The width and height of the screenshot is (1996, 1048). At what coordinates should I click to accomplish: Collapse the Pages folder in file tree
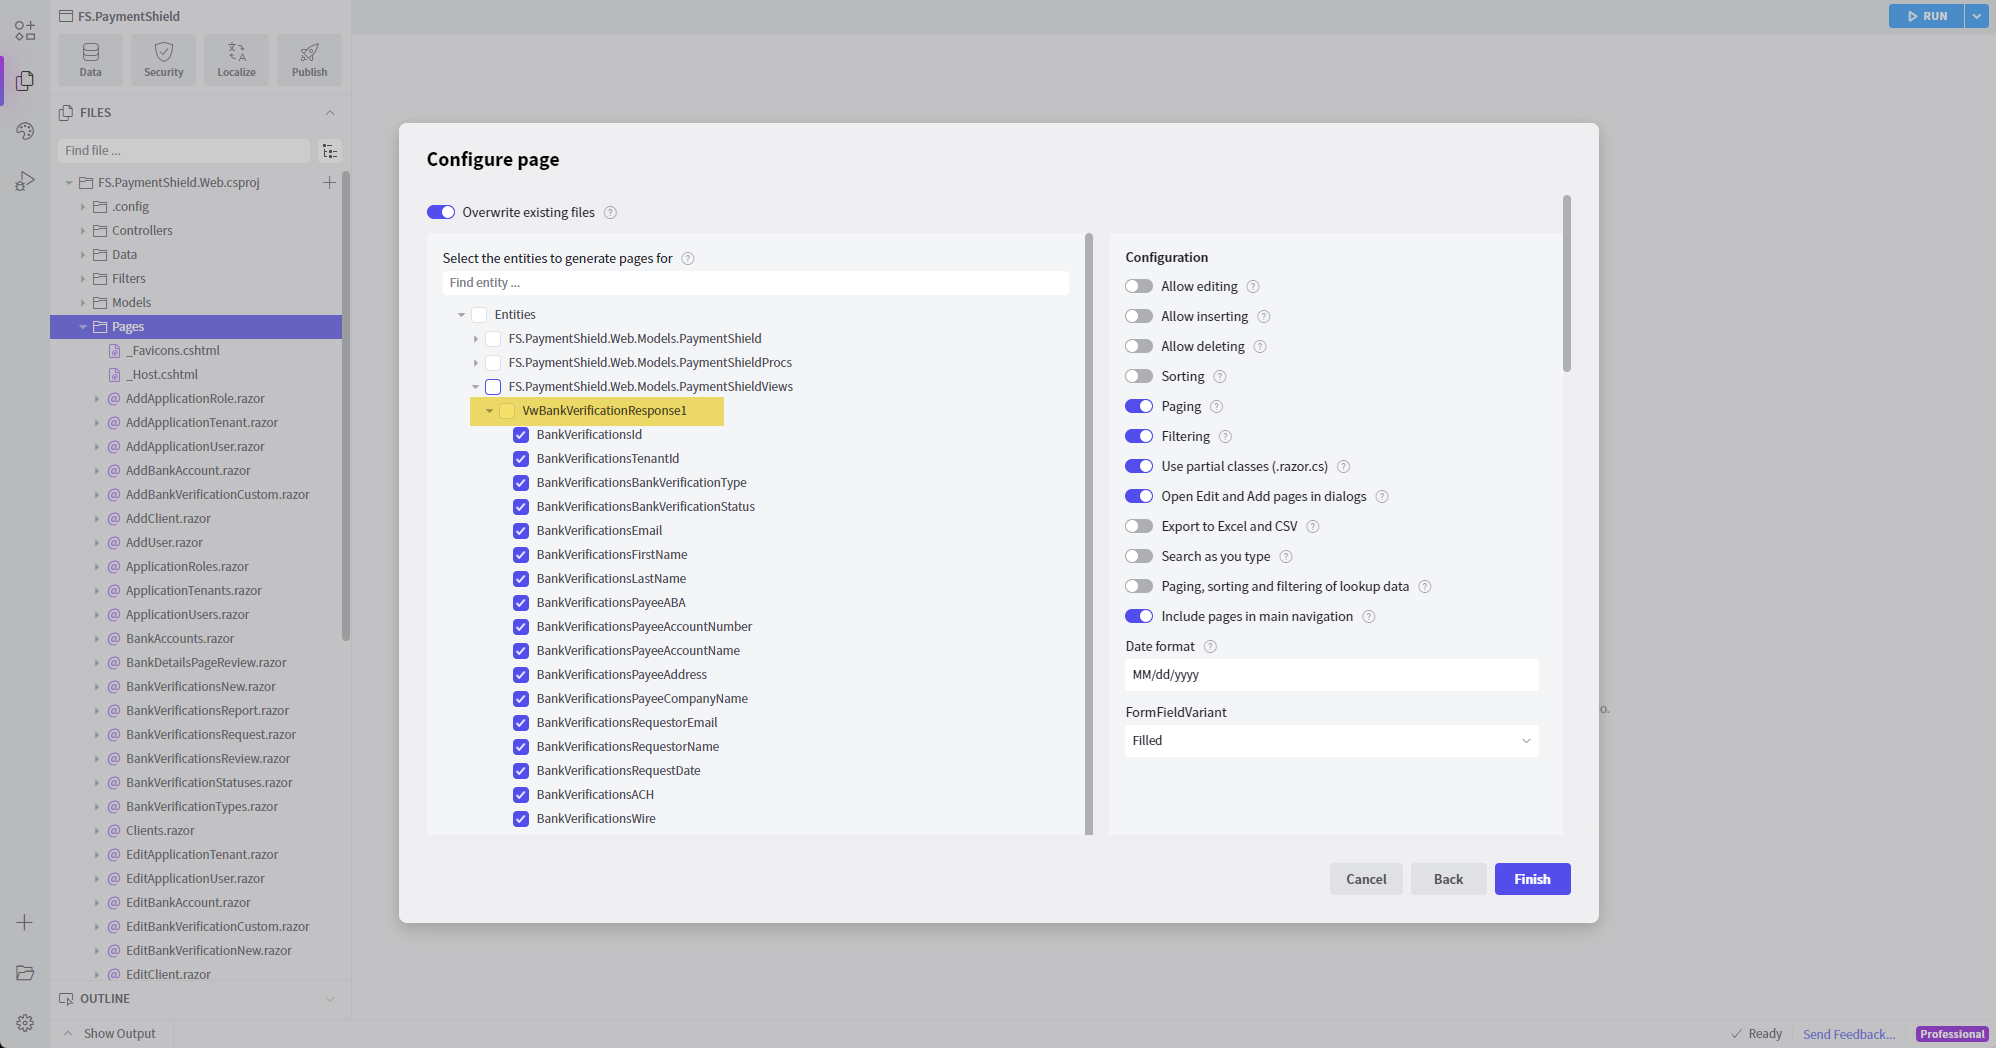82,327
